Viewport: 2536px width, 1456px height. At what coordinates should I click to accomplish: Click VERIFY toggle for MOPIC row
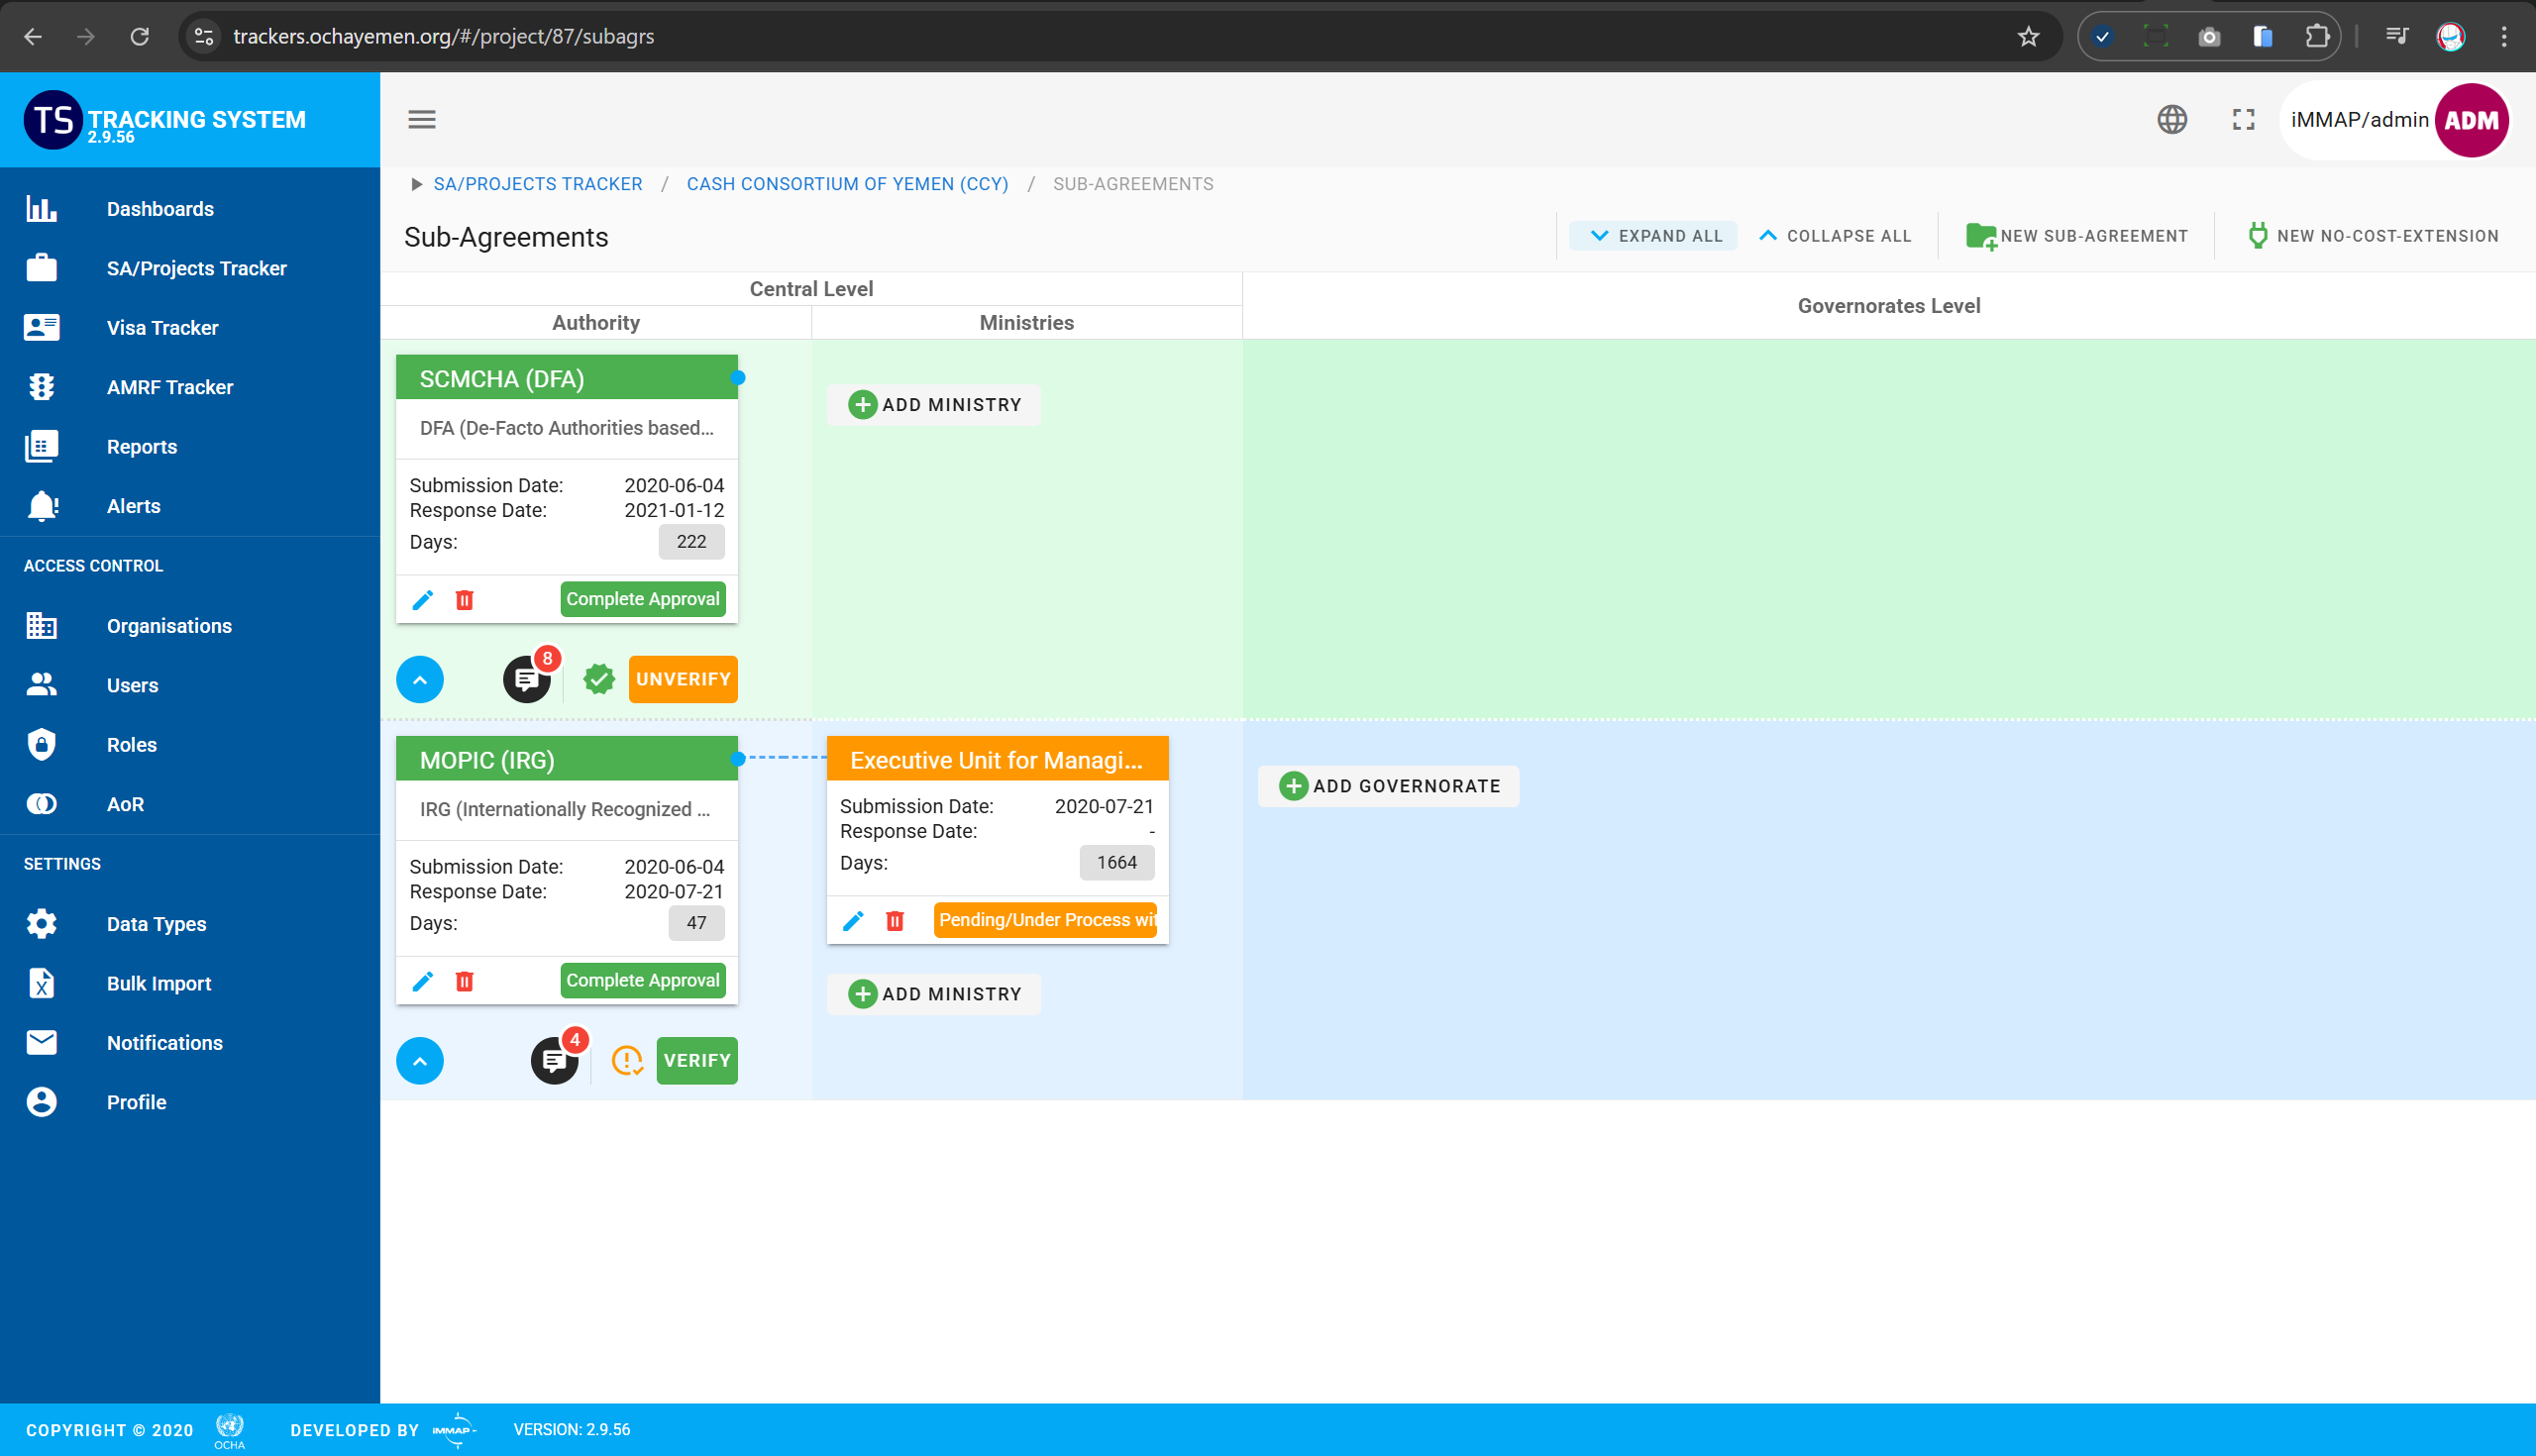click(x=697, y=1060)
